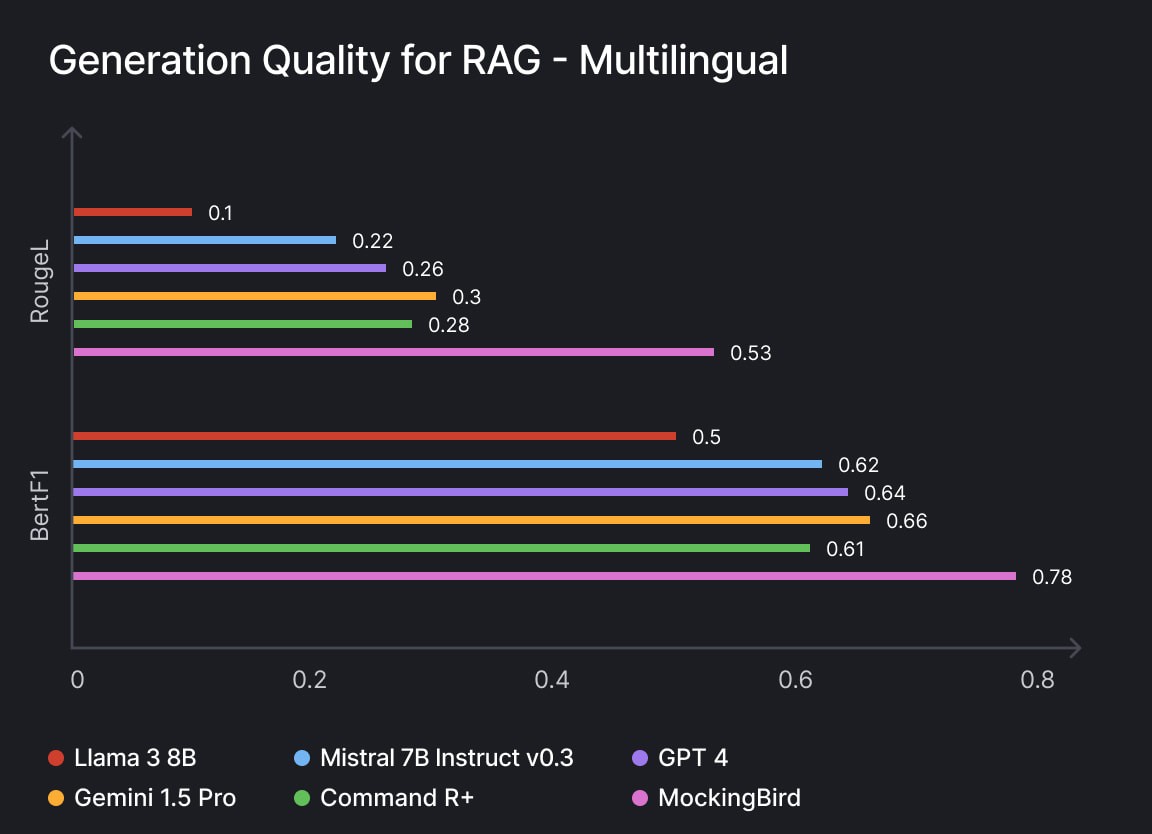1152x834 pixels.
Task: Click the blue Mistral 7B legend dot
Action: pyautogui.click(x=302, y=758)
